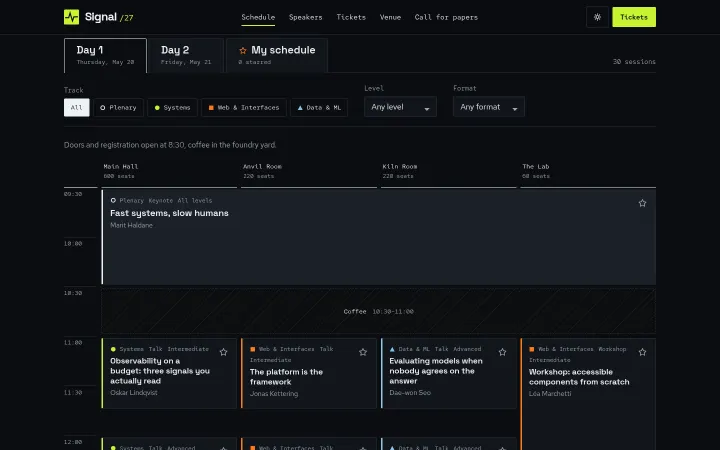720x450 pixels.
Task: Click the Main Hall room header
Action: tap(121, 167)
